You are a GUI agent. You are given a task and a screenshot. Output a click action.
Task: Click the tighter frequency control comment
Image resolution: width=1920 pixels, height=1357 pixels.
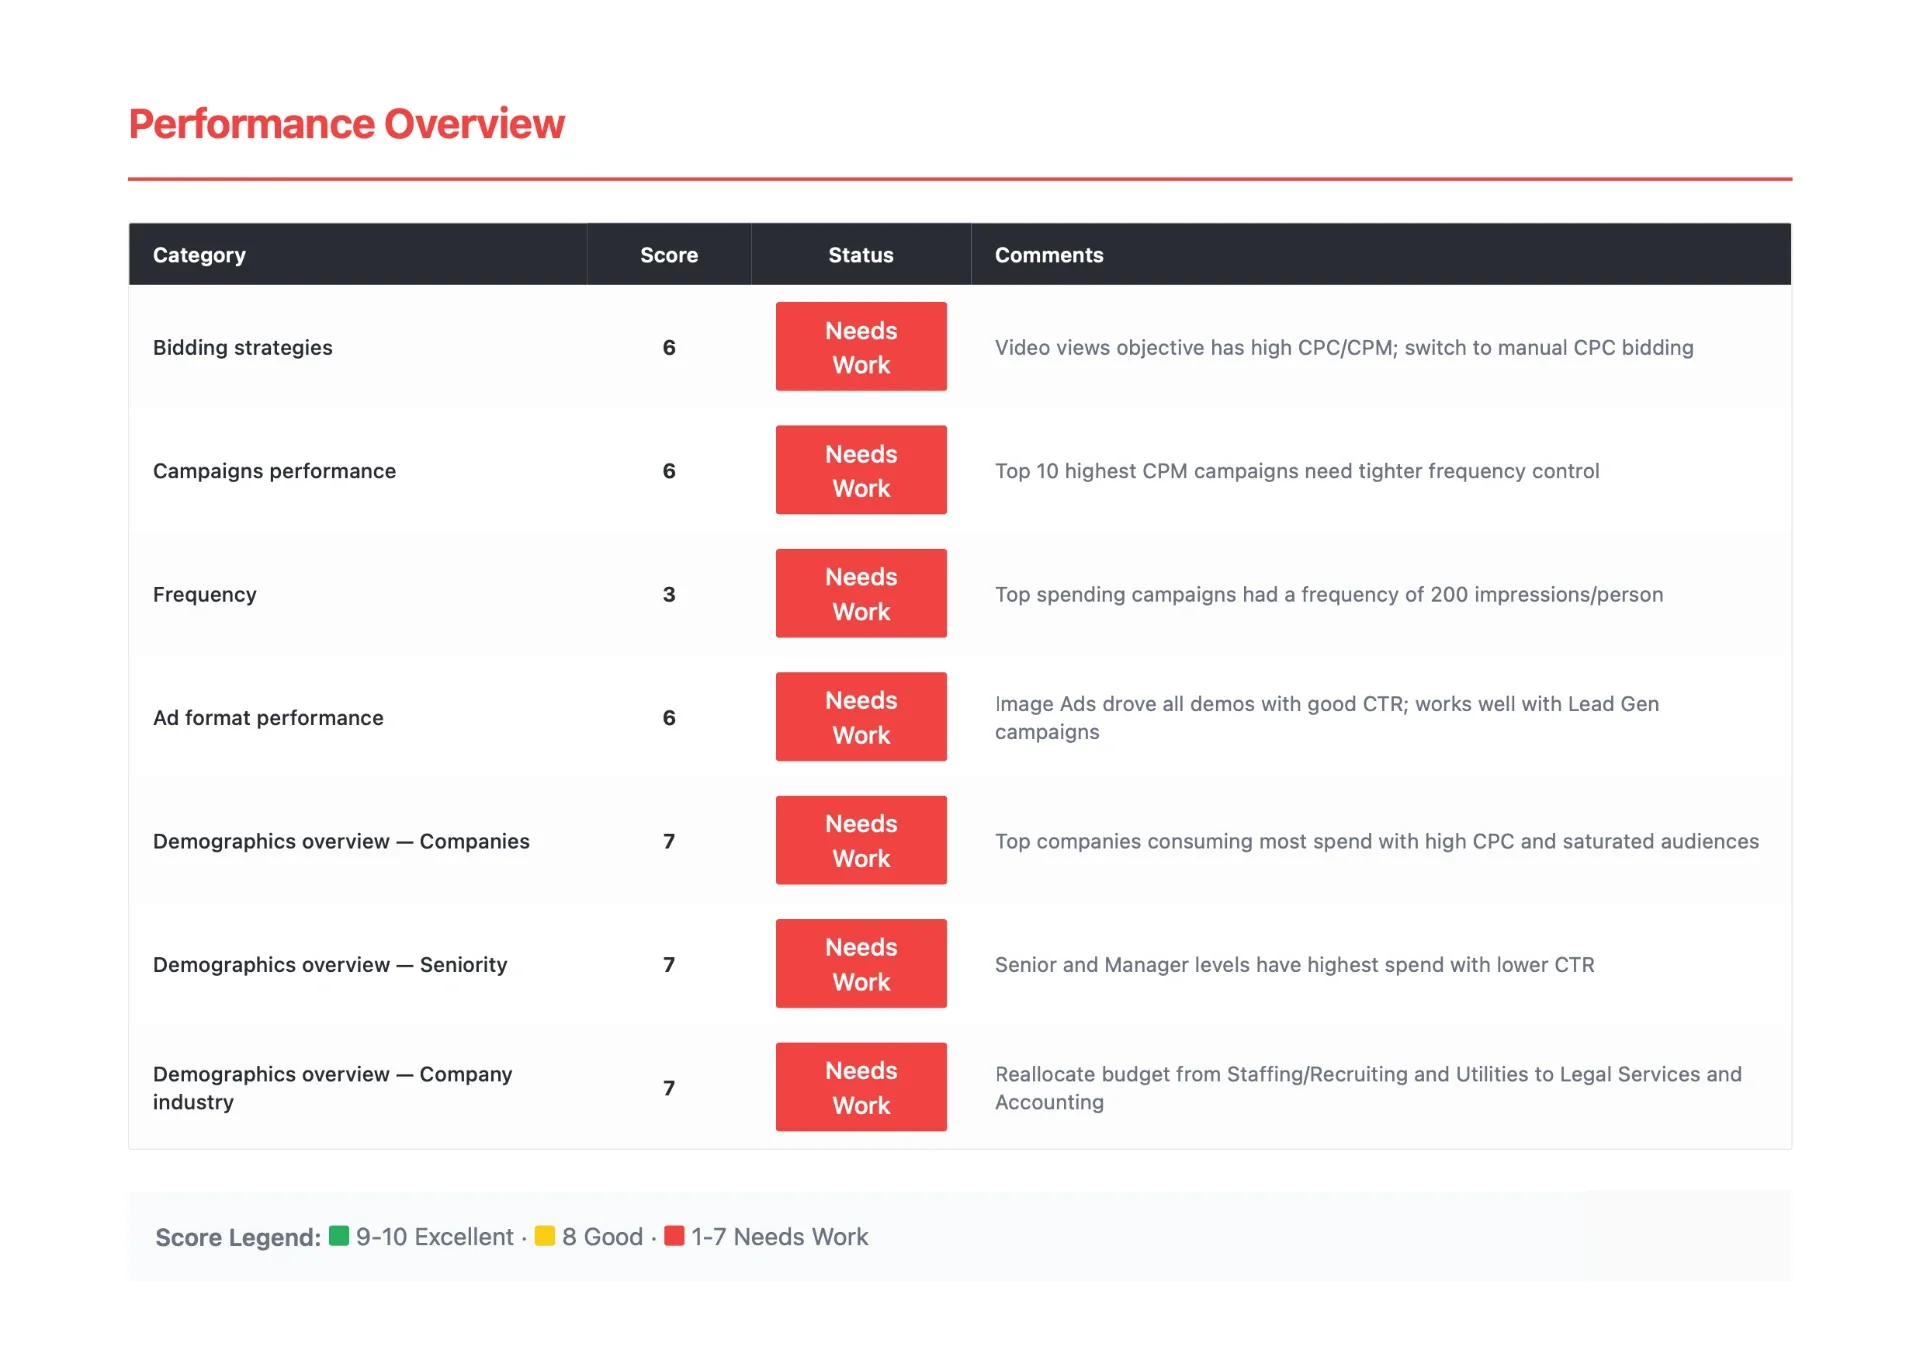tap(1297, 471)
